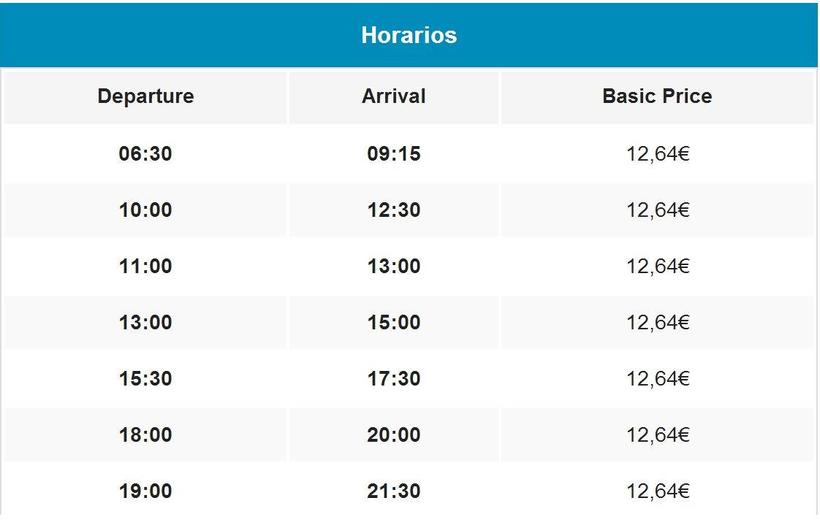
Task: Click the Horarios table title
Action: point(408,35)
